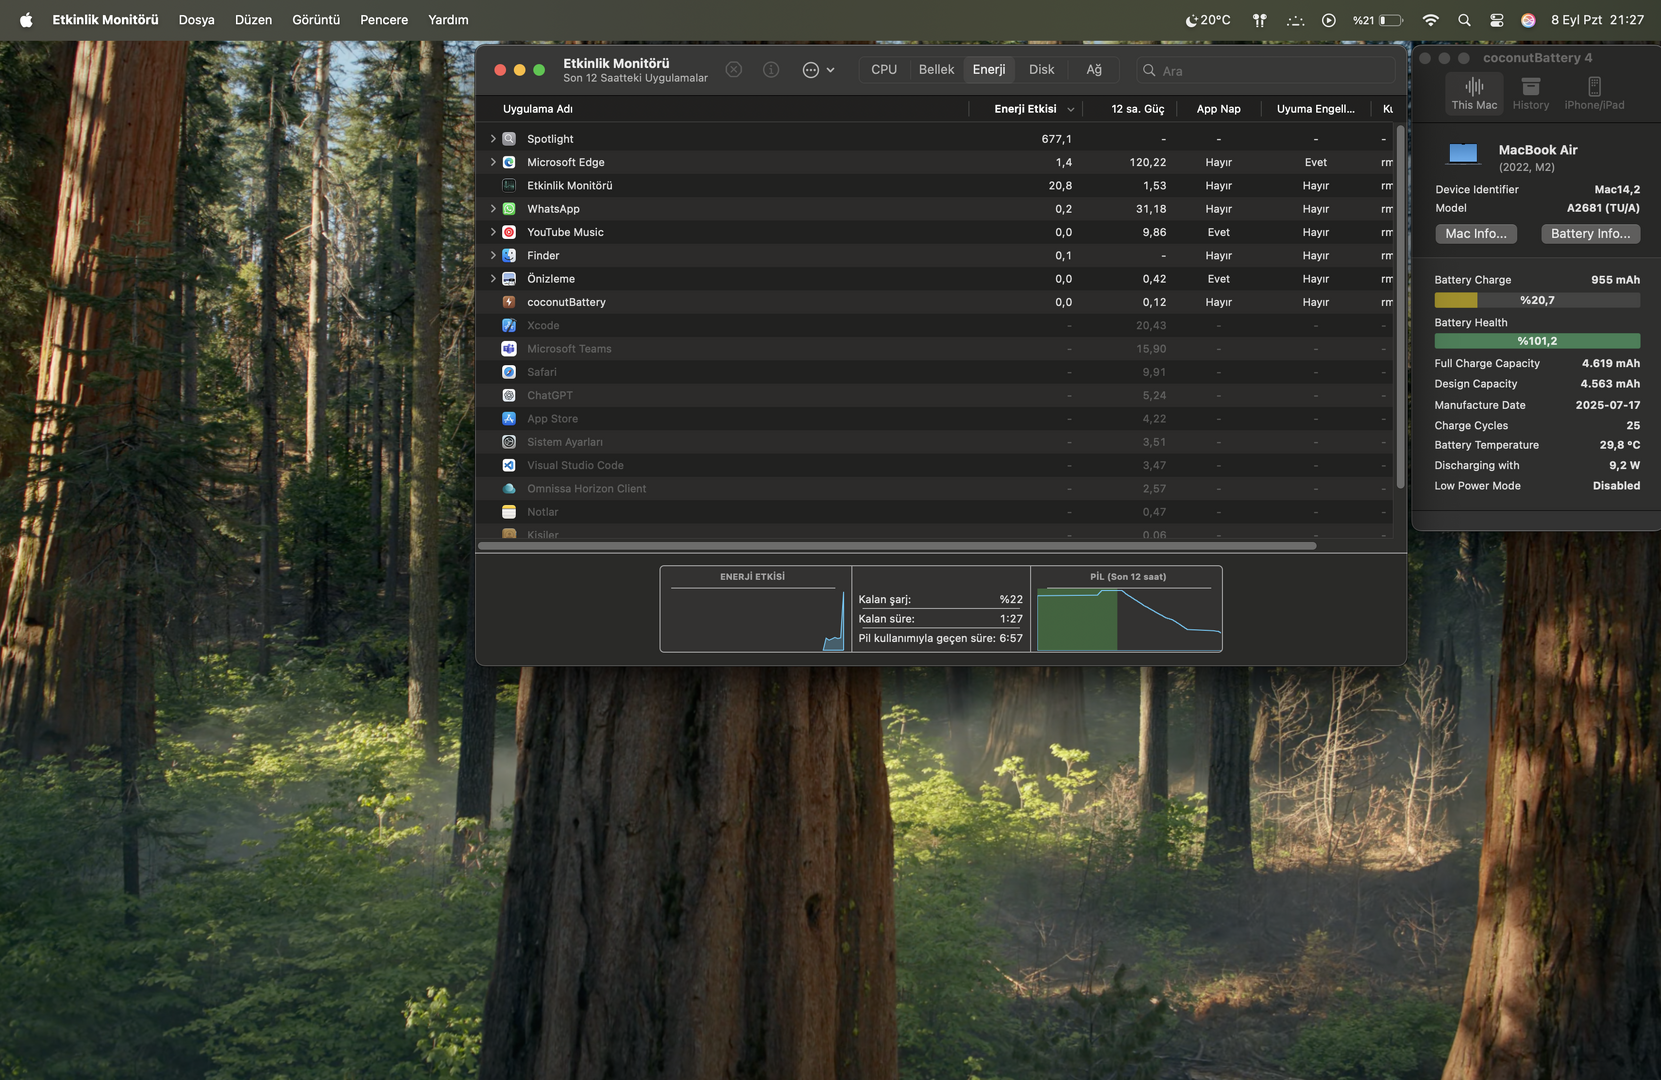Click the stop process (X) toolbar icon

pos(734,70)
